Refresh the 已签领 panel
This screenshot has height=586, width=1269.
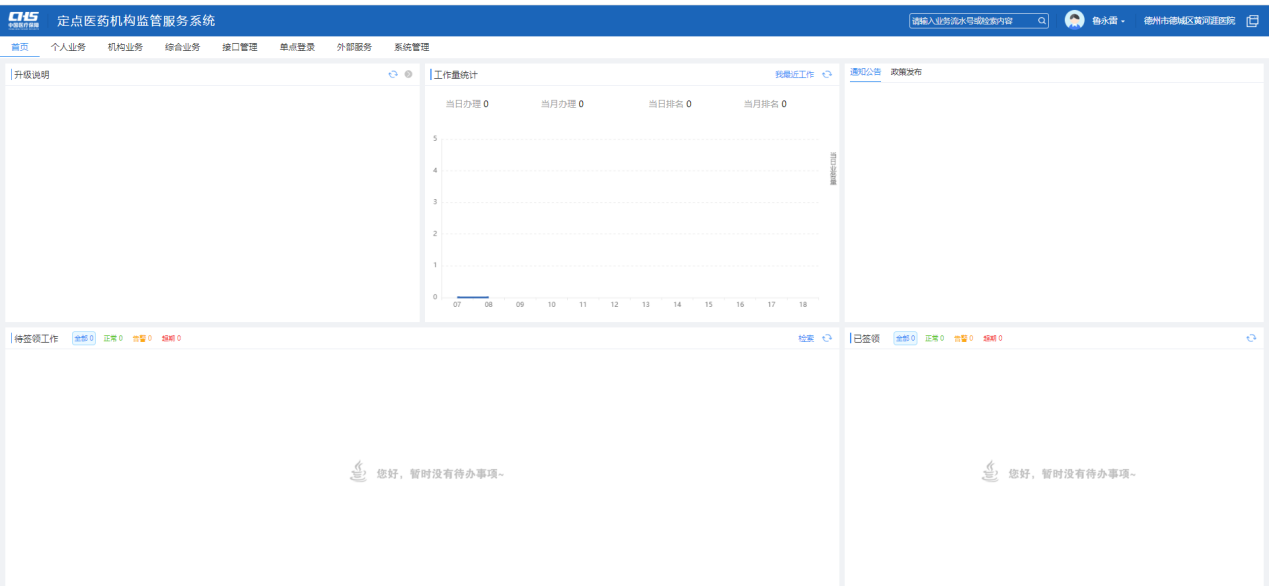click(x=1251, y=338)
